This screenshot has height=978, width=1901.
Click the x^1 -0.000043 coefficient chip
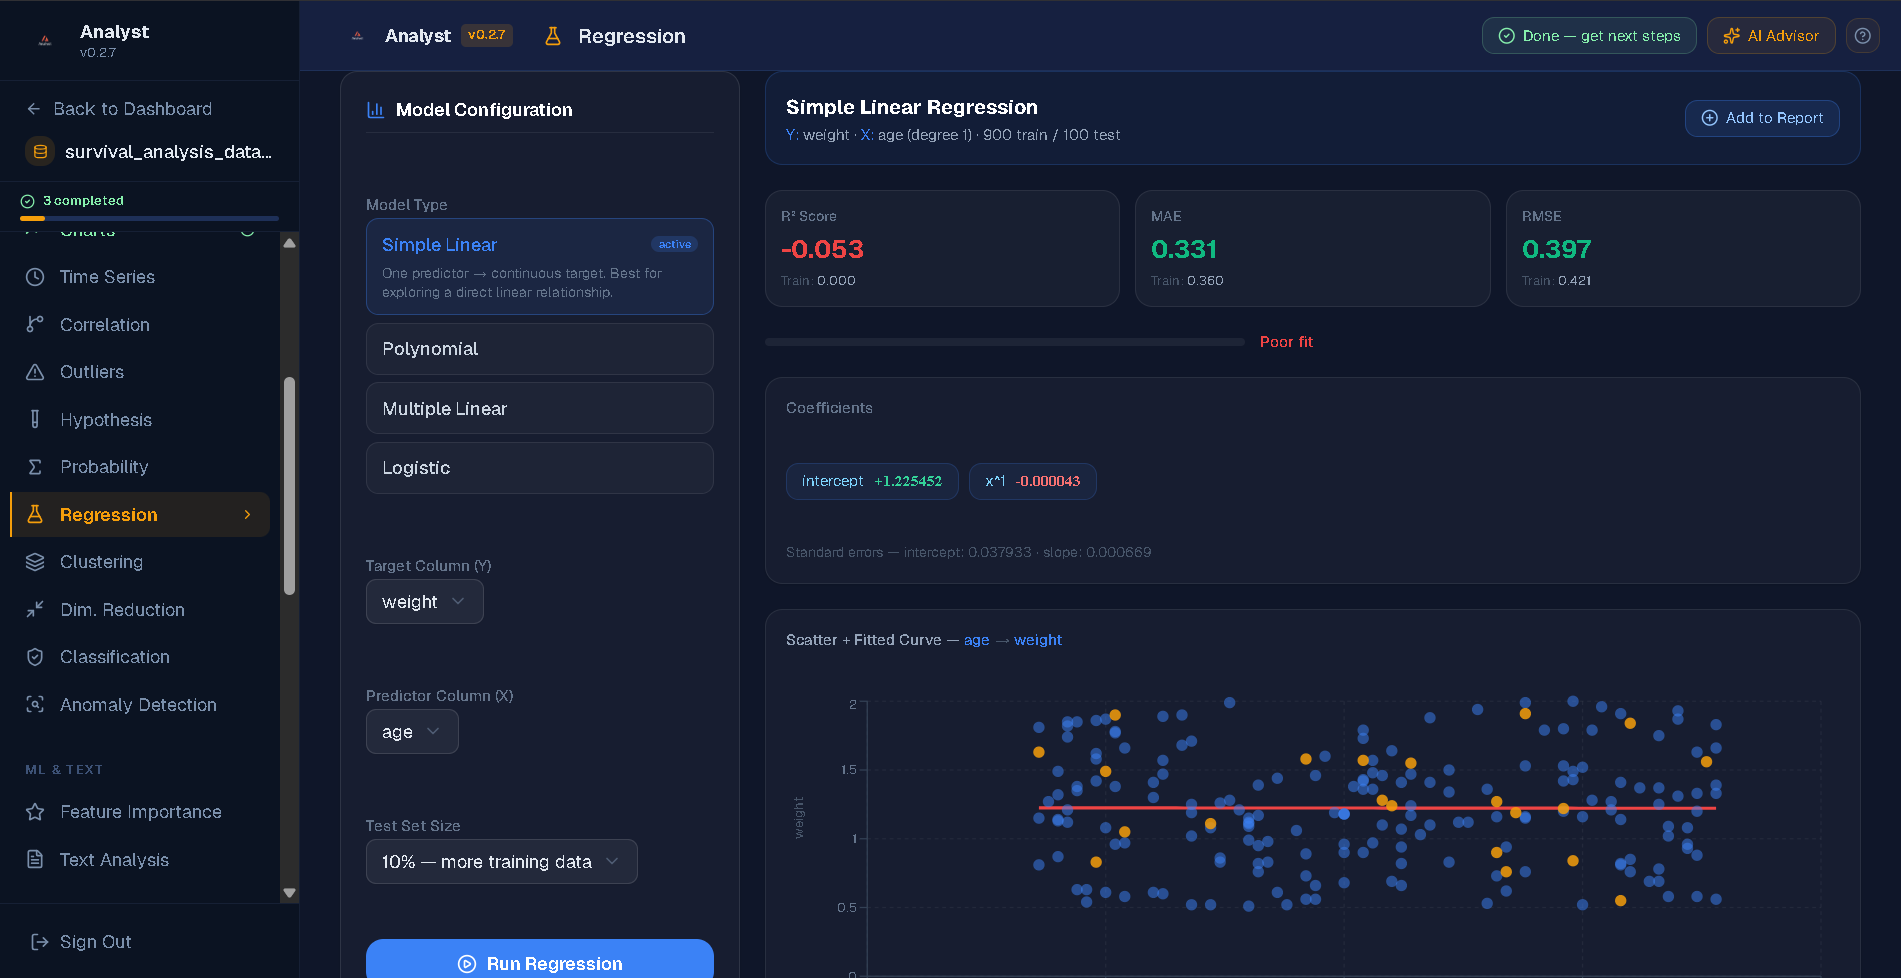pos(1033,481)
